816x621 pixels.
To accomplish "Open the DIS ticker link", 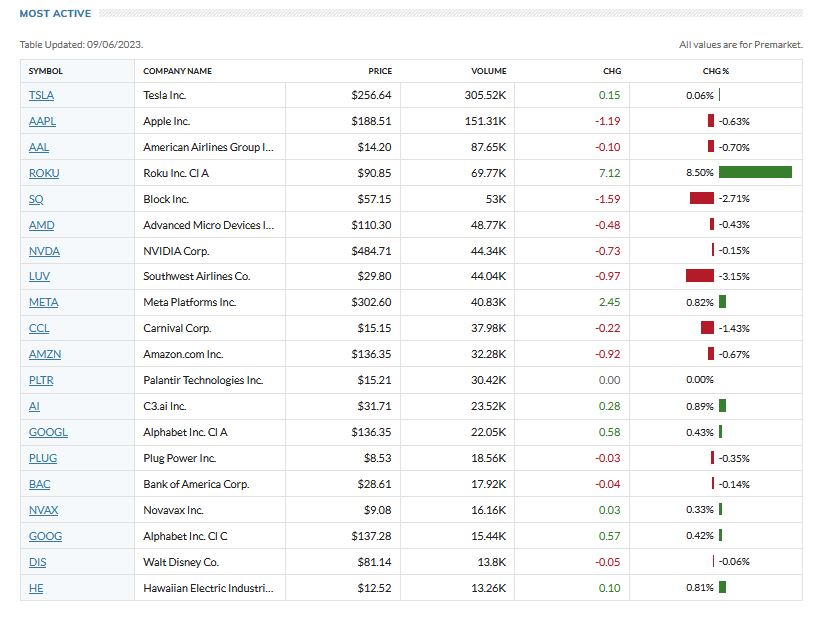I will click(x=37, y=562).
